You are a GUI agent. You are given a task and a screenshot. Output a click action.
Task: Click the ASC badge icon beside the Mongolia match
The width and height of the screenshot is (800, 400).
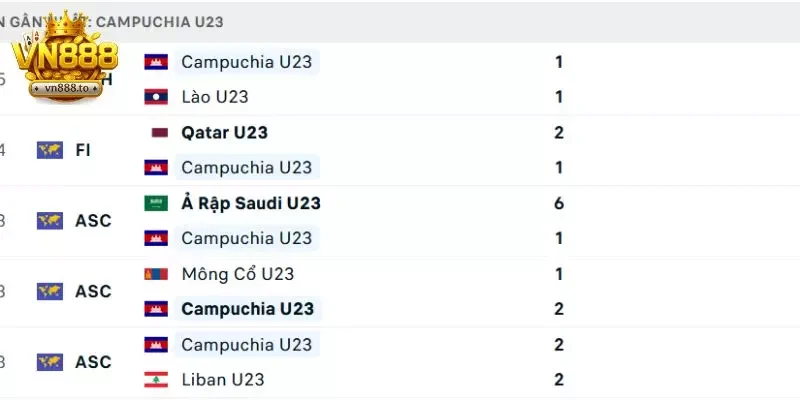(49, 292)
